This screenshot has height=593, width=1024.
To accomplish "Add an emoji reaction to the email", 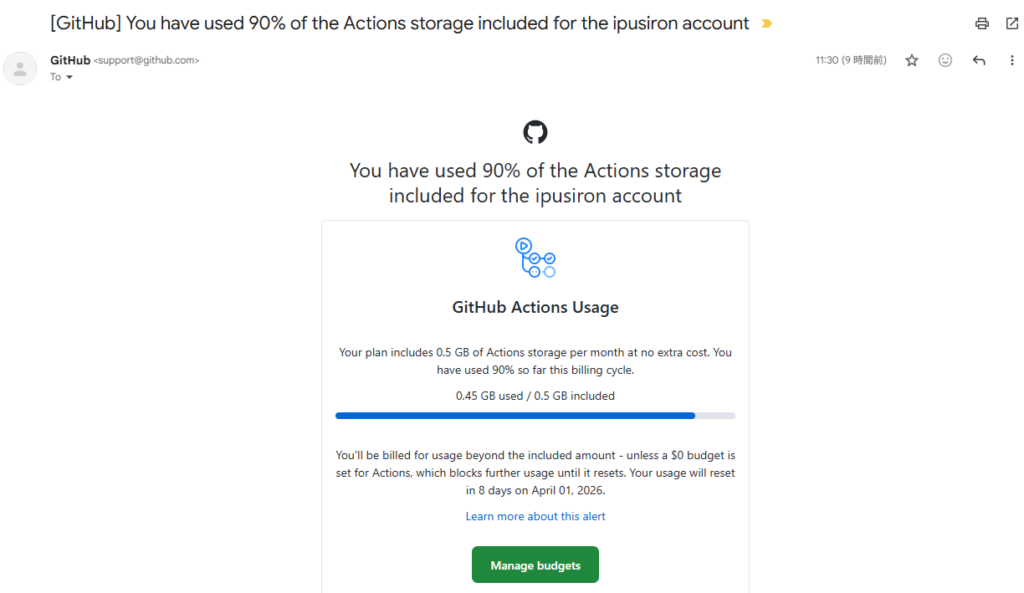I will [945, 61].
